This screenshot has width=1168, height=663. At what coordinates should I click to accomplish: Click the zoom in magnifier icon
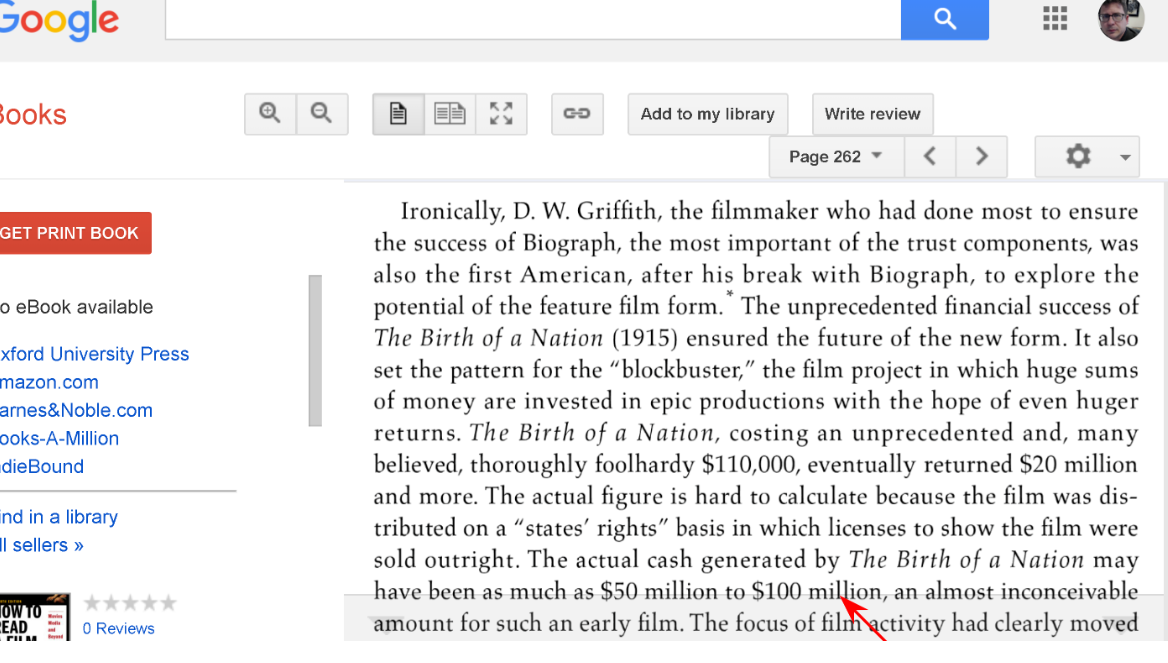click(x=270, y=114)
